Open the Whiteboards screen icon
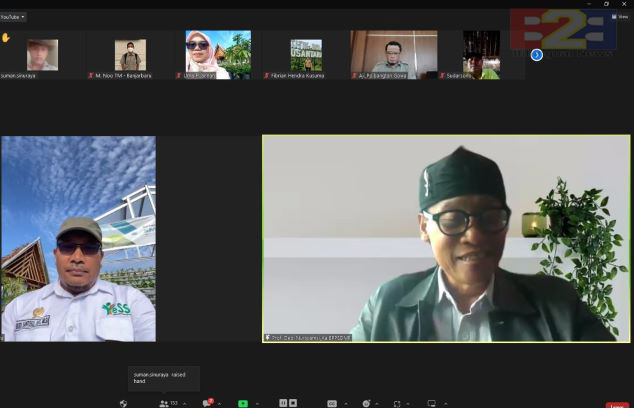 coord(431,403)
